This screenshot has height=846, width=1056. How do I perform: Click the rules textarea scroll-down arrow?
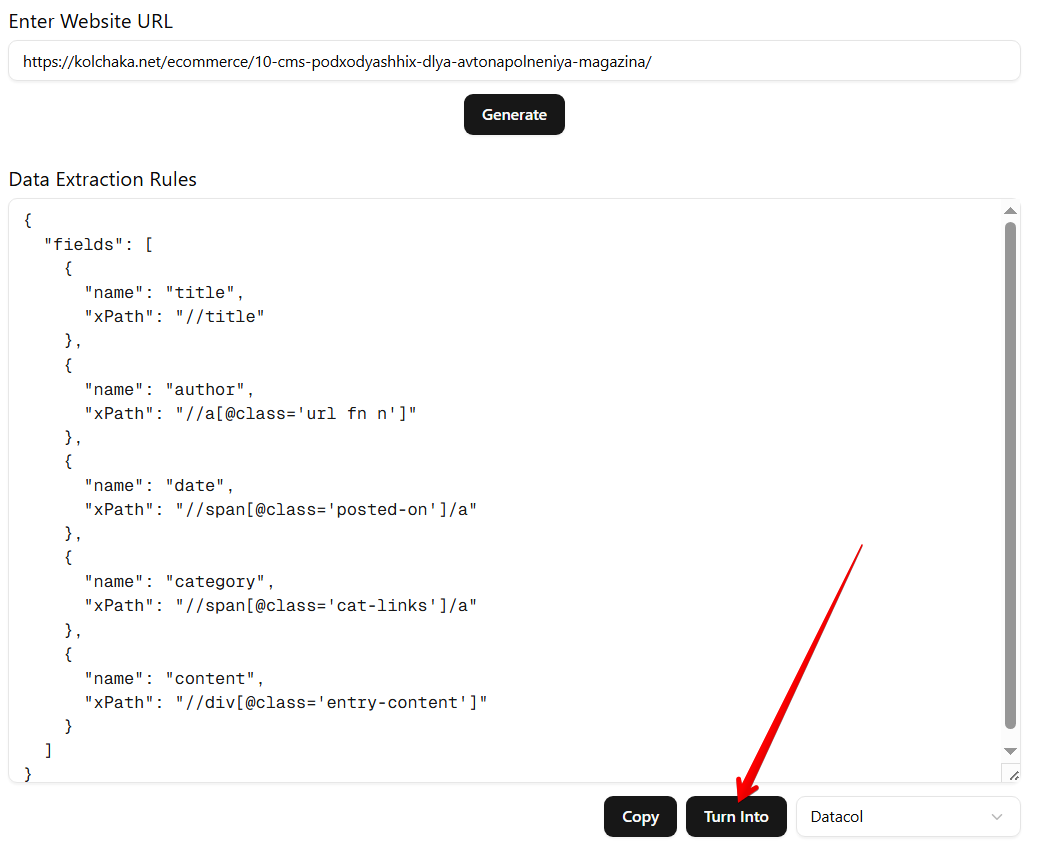tap(1010, 751)
